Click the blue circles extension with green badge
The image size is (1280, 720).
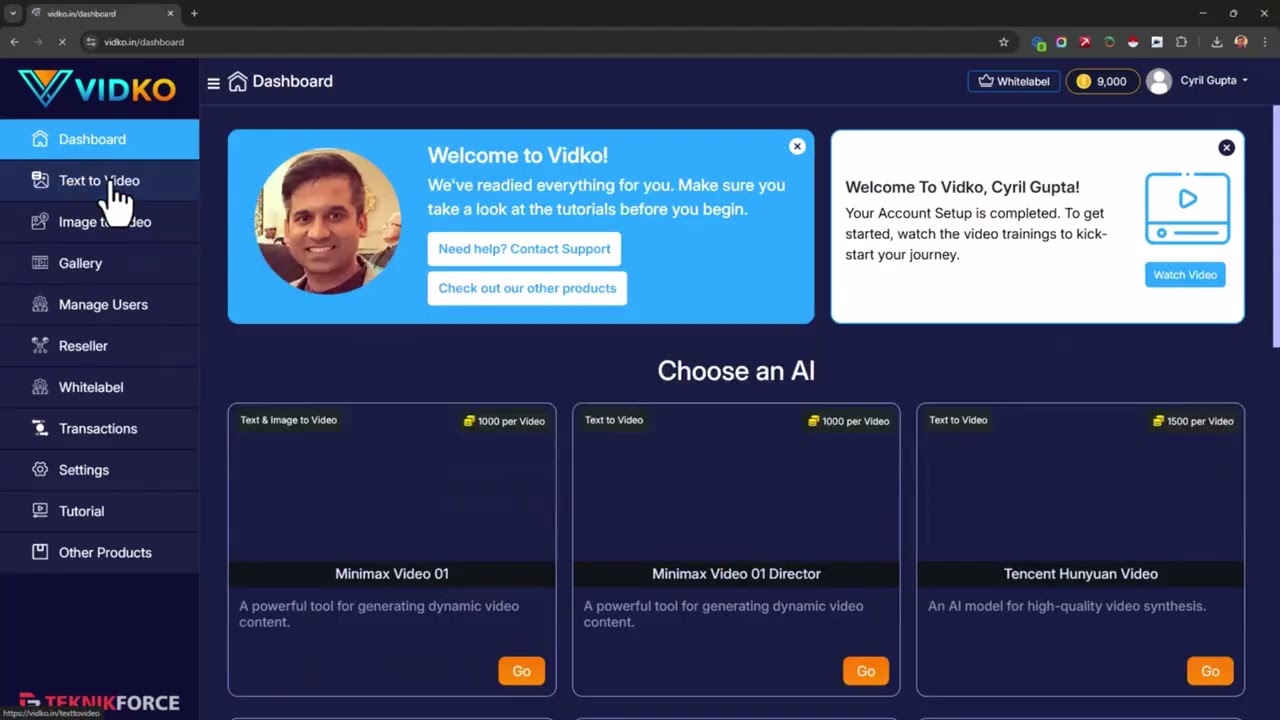(1038, 43)
